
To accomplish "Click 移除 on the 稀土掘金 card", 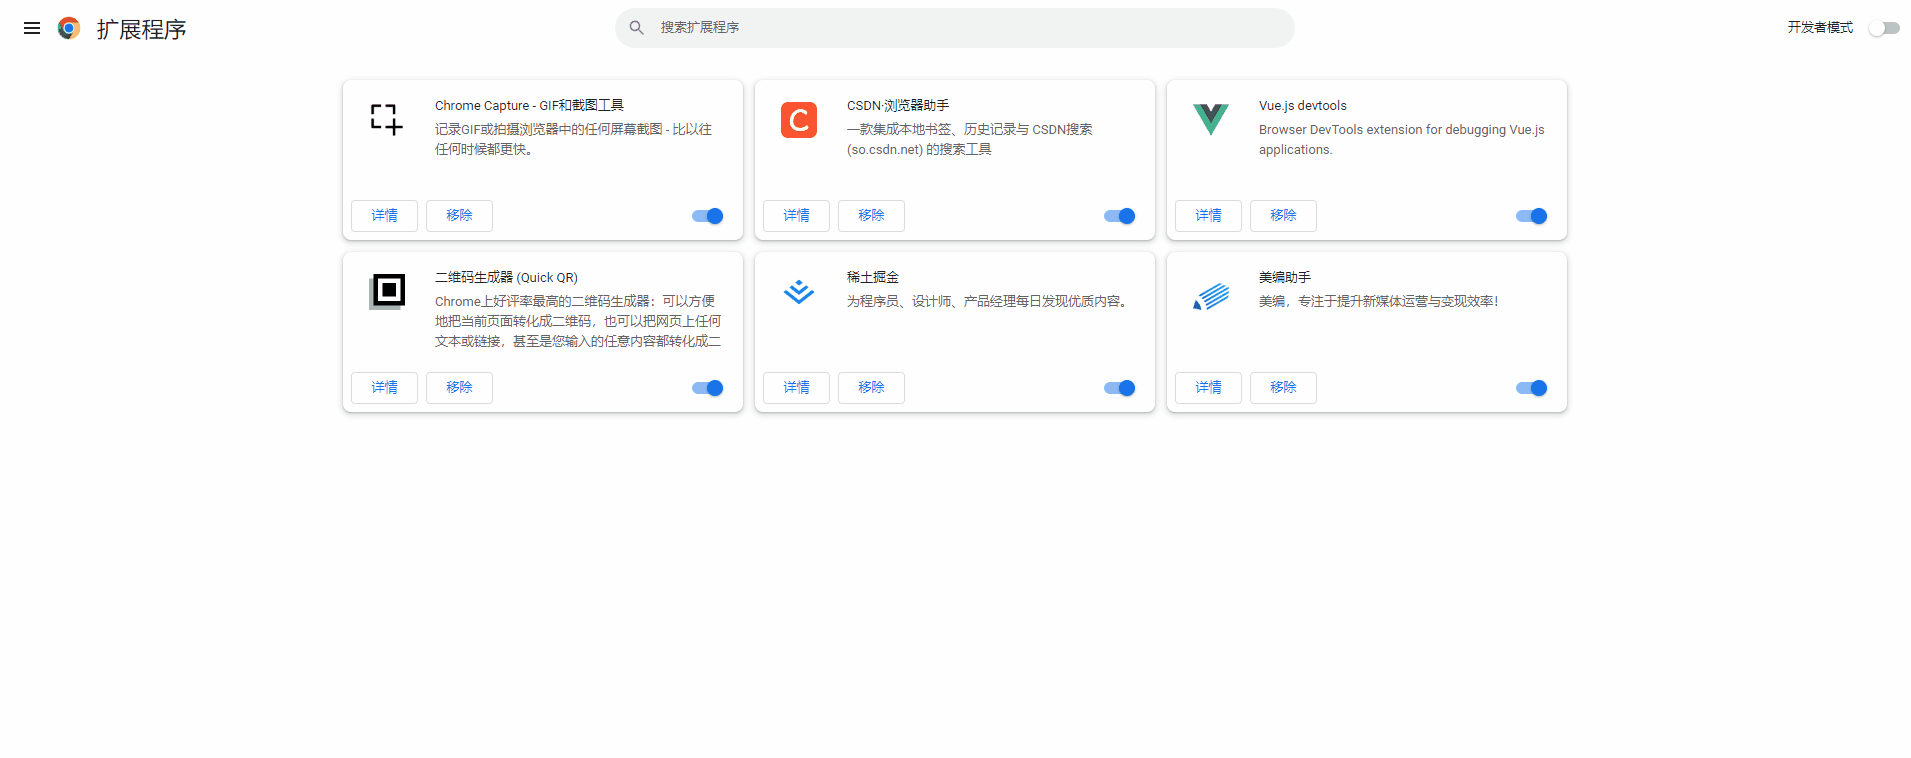I will (x=871, y=388).
